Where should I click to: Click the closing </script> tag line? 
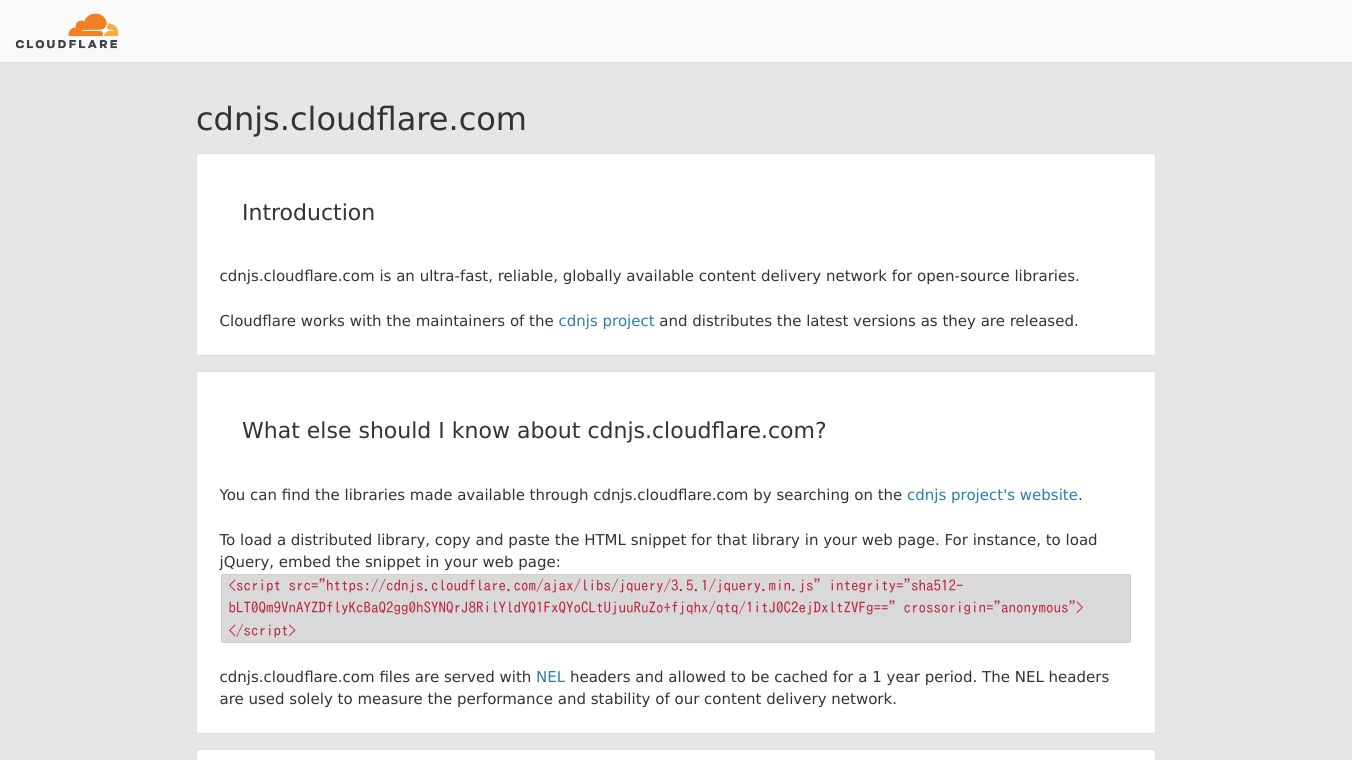click(x=262, y=631)
